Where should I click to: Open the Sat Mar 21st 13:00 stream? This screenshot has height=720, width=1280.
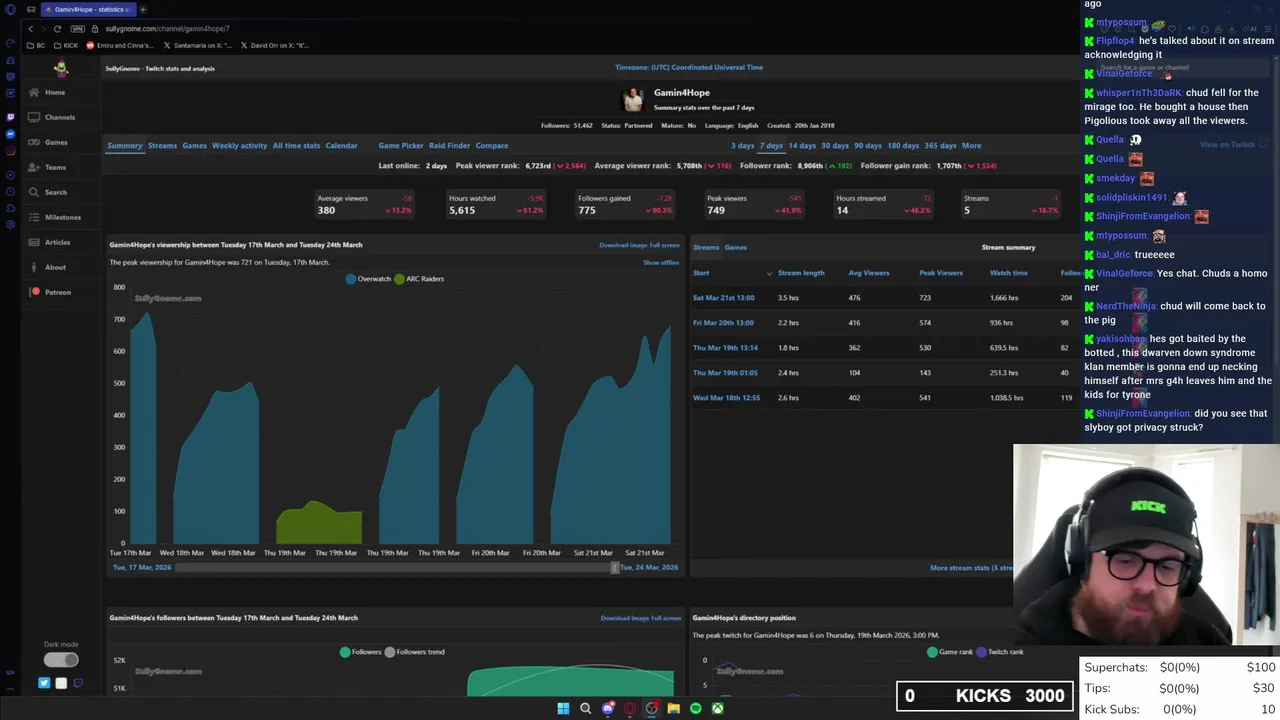(724, 298)
